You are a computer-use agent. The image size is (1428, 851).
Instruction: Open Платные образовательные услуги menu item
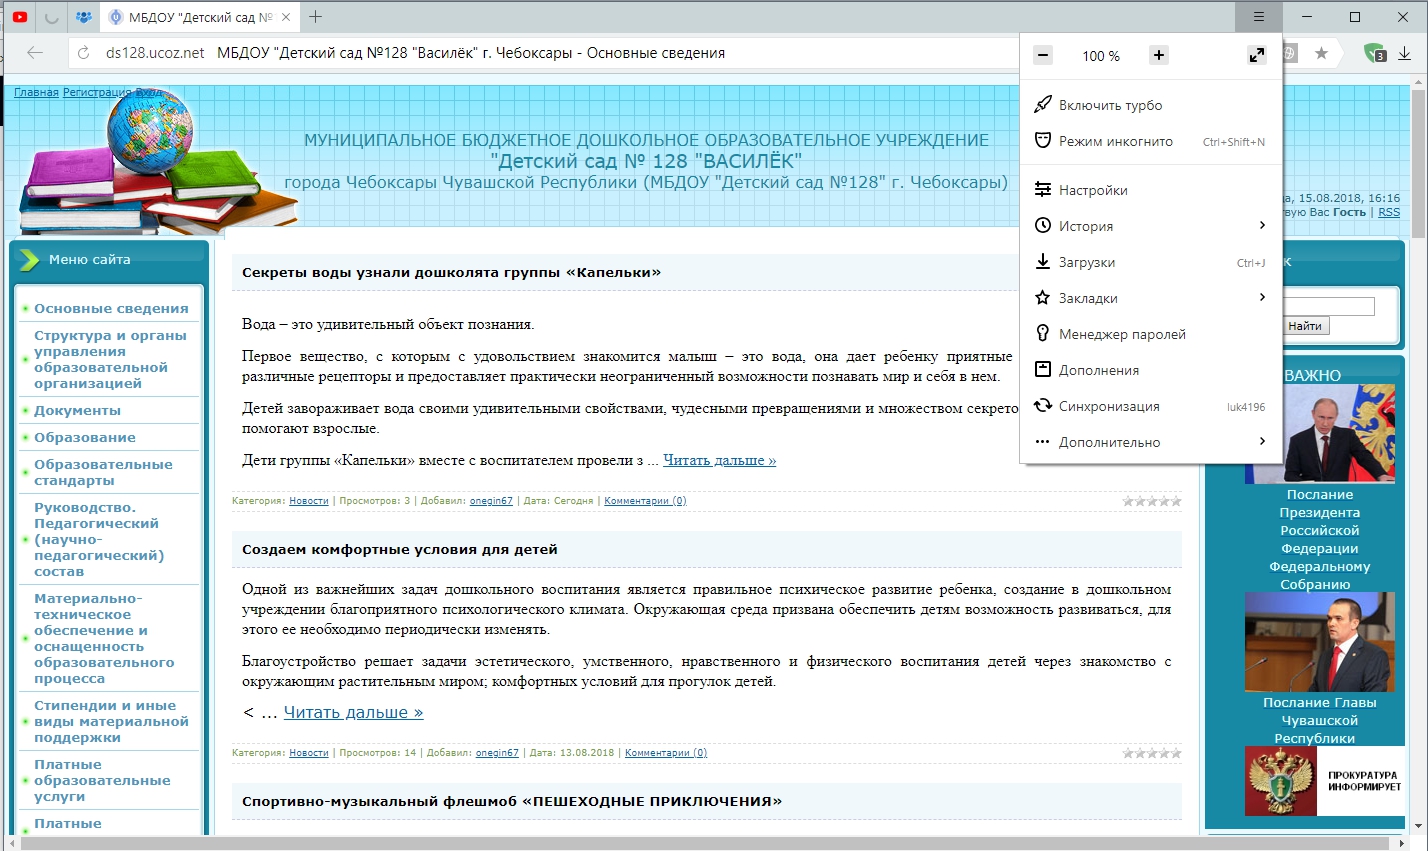tap(102, 781)
